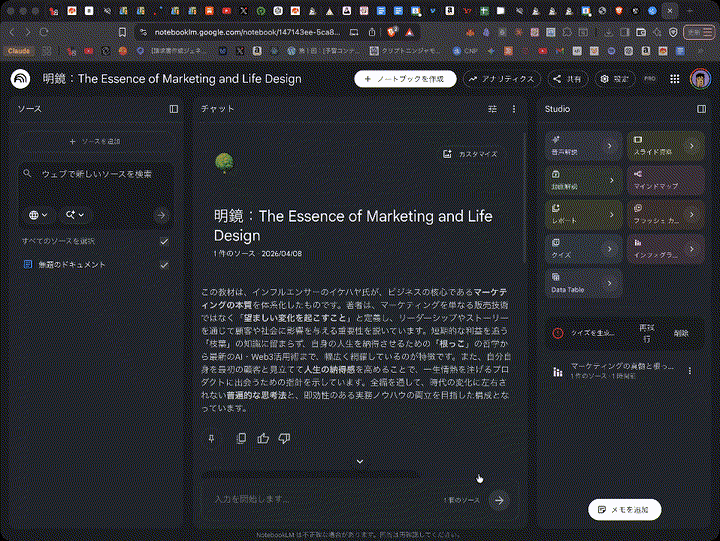This screenshot has height=541, width=720.
Task: Open chat settings sliders icon
Action: click(492, 108)
